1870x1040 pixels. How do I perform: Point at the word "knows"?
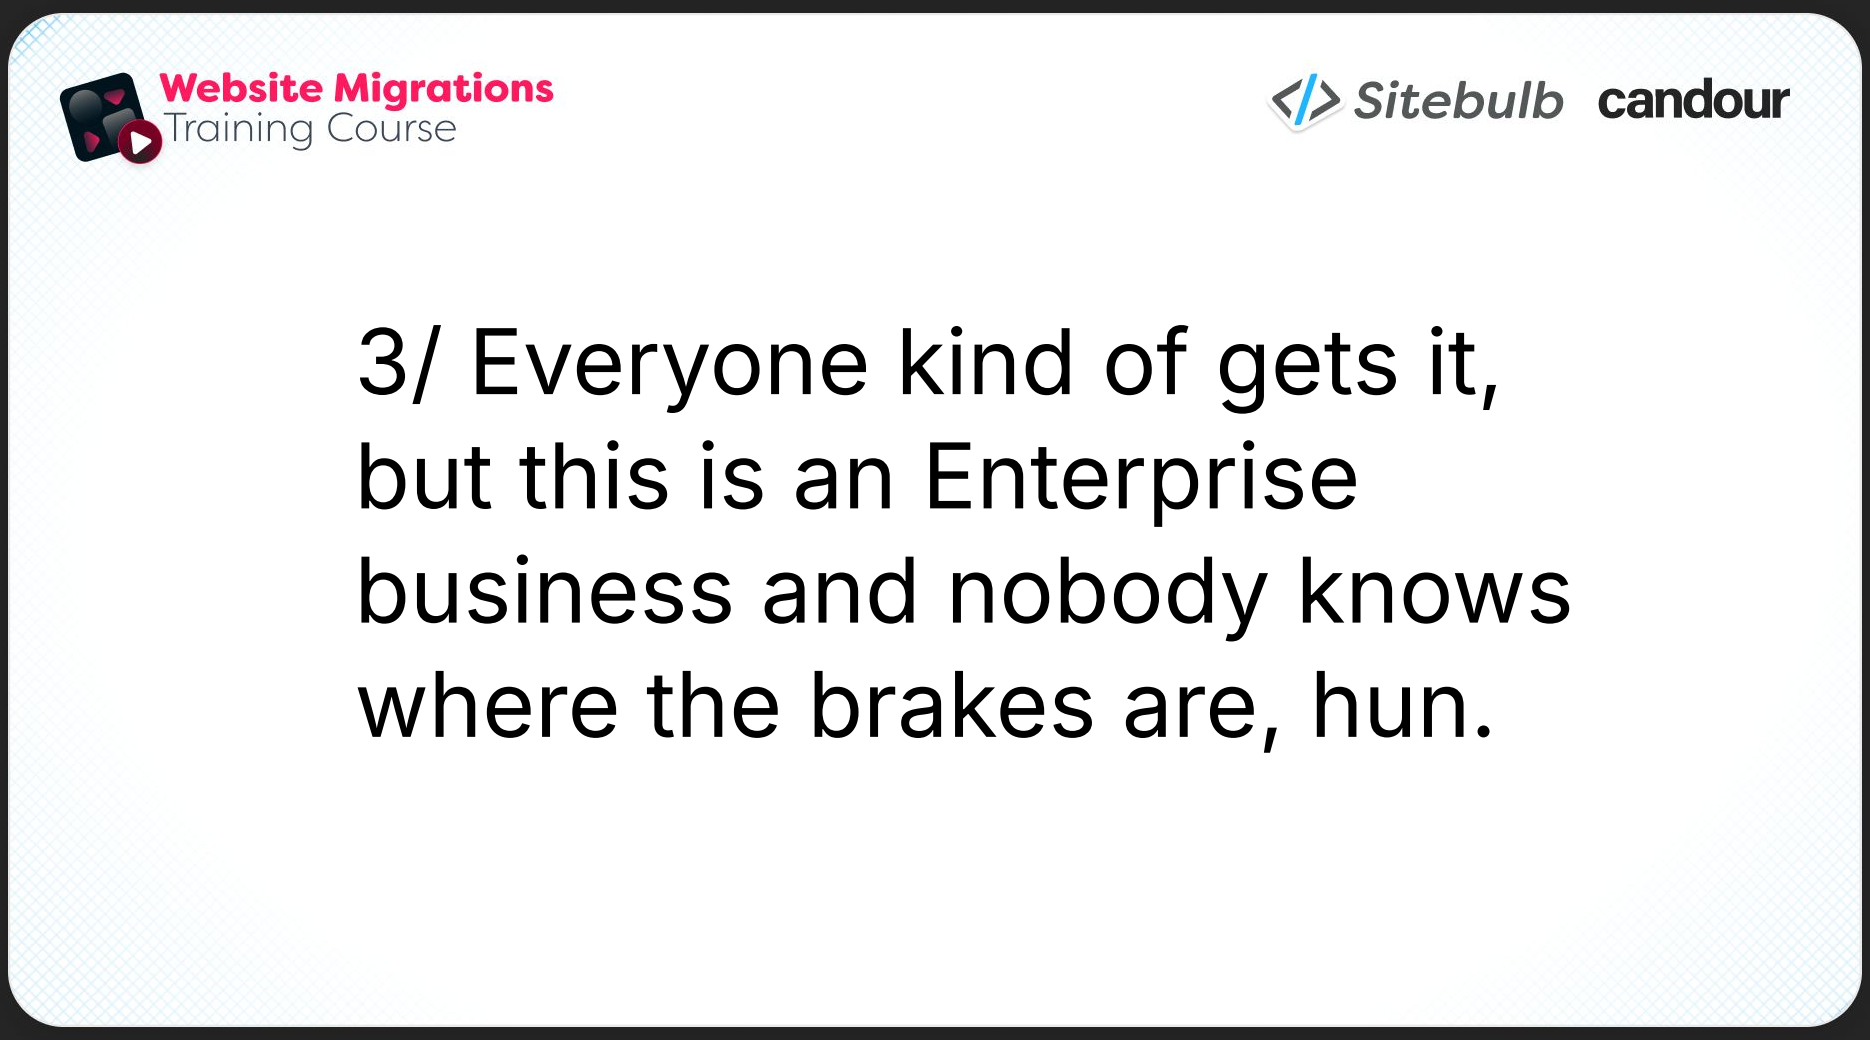pyautogui.click(x=1434, y=592)
